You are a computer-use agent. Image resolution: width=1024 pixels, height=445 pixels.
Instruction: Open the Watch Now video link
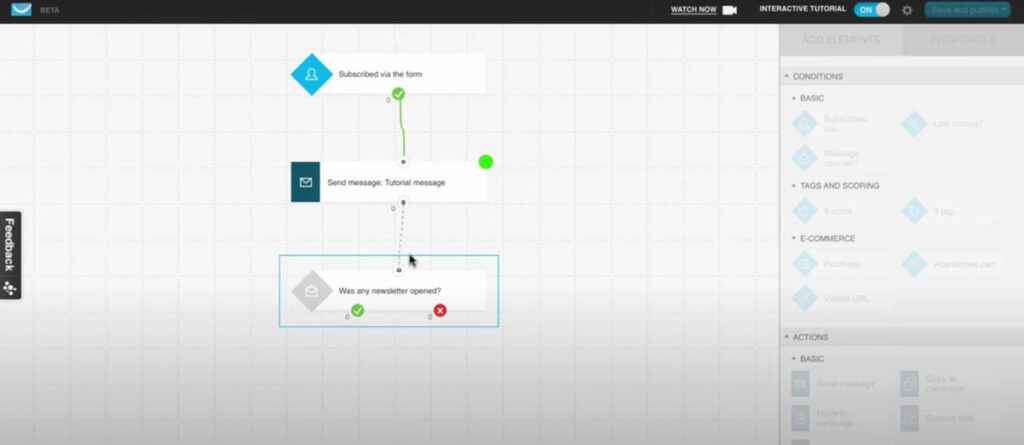(694, 10)
